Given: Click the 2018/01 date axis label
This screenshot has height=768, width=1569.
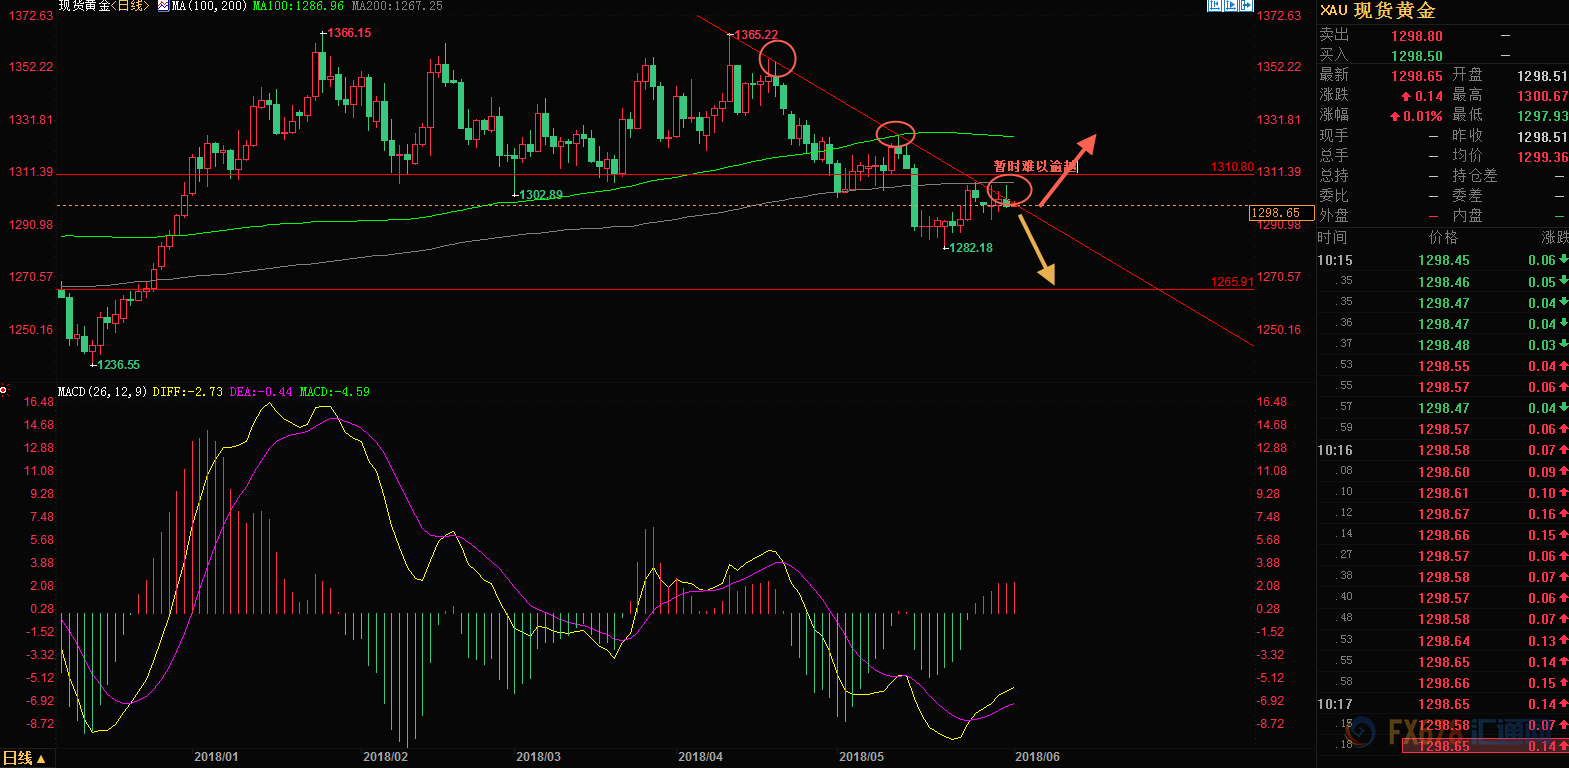Looking at the screenshot, I should (x=216, y=757).
